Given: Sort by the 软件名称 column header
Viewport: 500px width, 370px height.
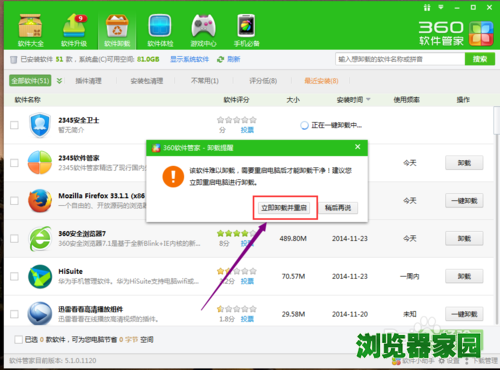Looking at the screenshot, I should click(28, 99).
